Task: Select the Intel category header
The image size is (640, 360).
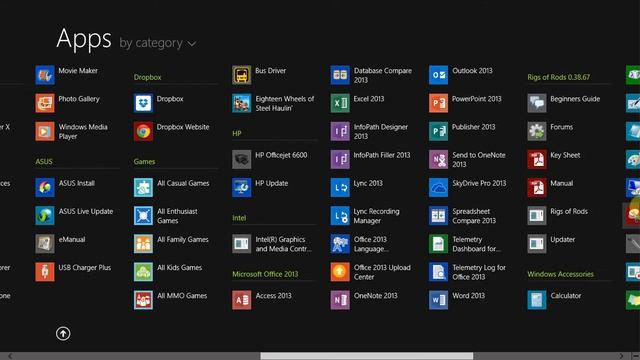Action: click(x=239, y=218)
